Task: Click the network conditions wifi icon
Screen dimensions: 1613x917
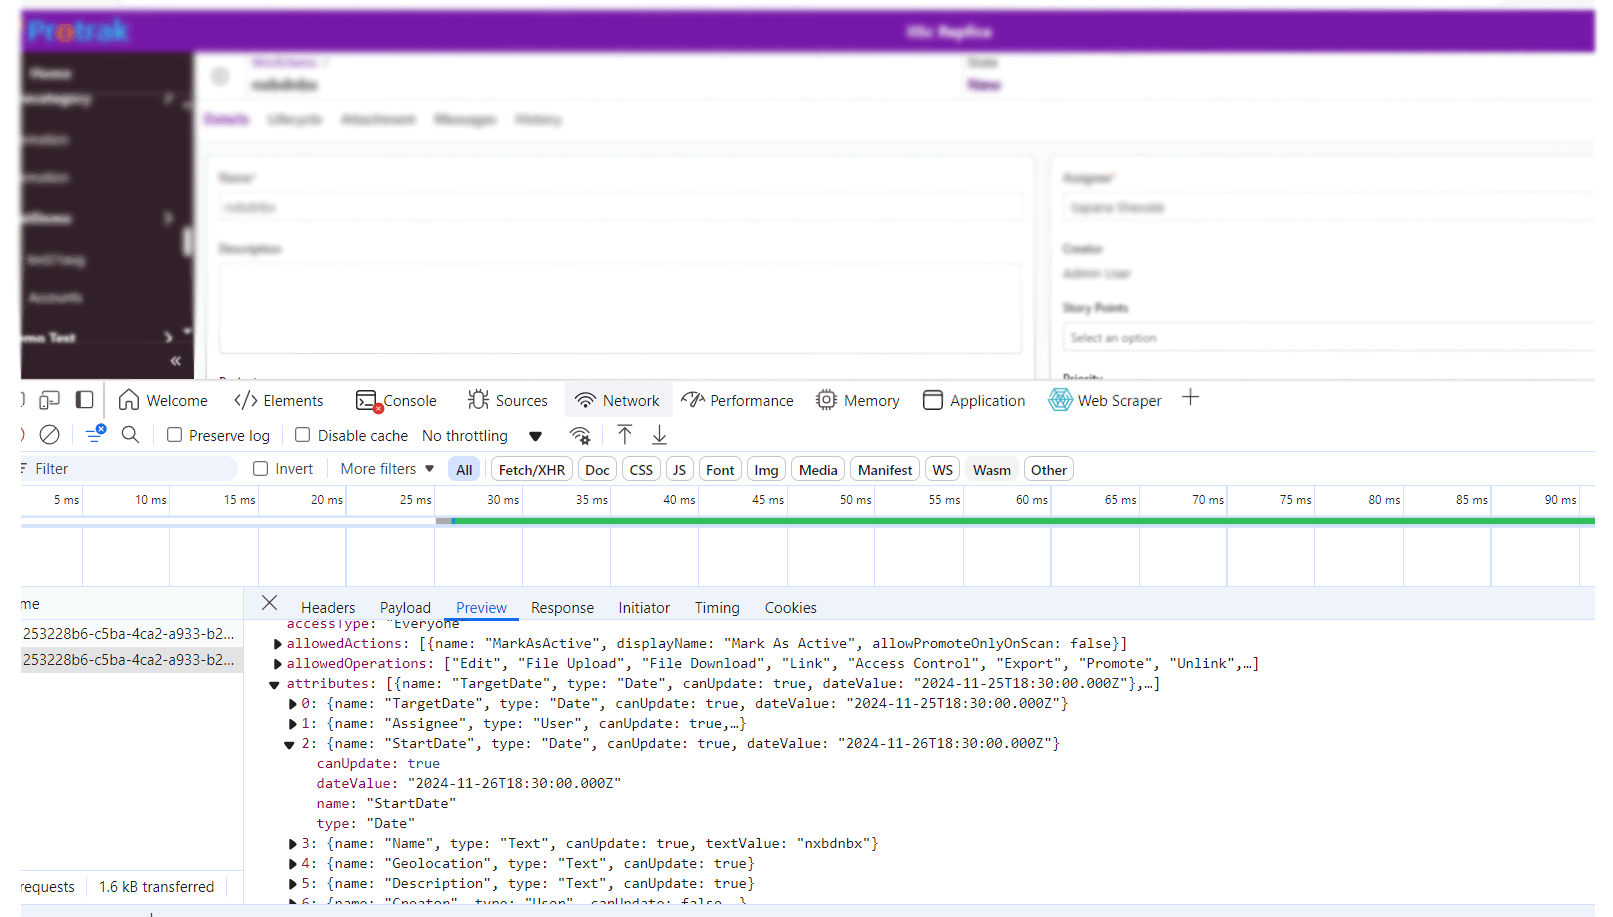Action: click(580, 436)
